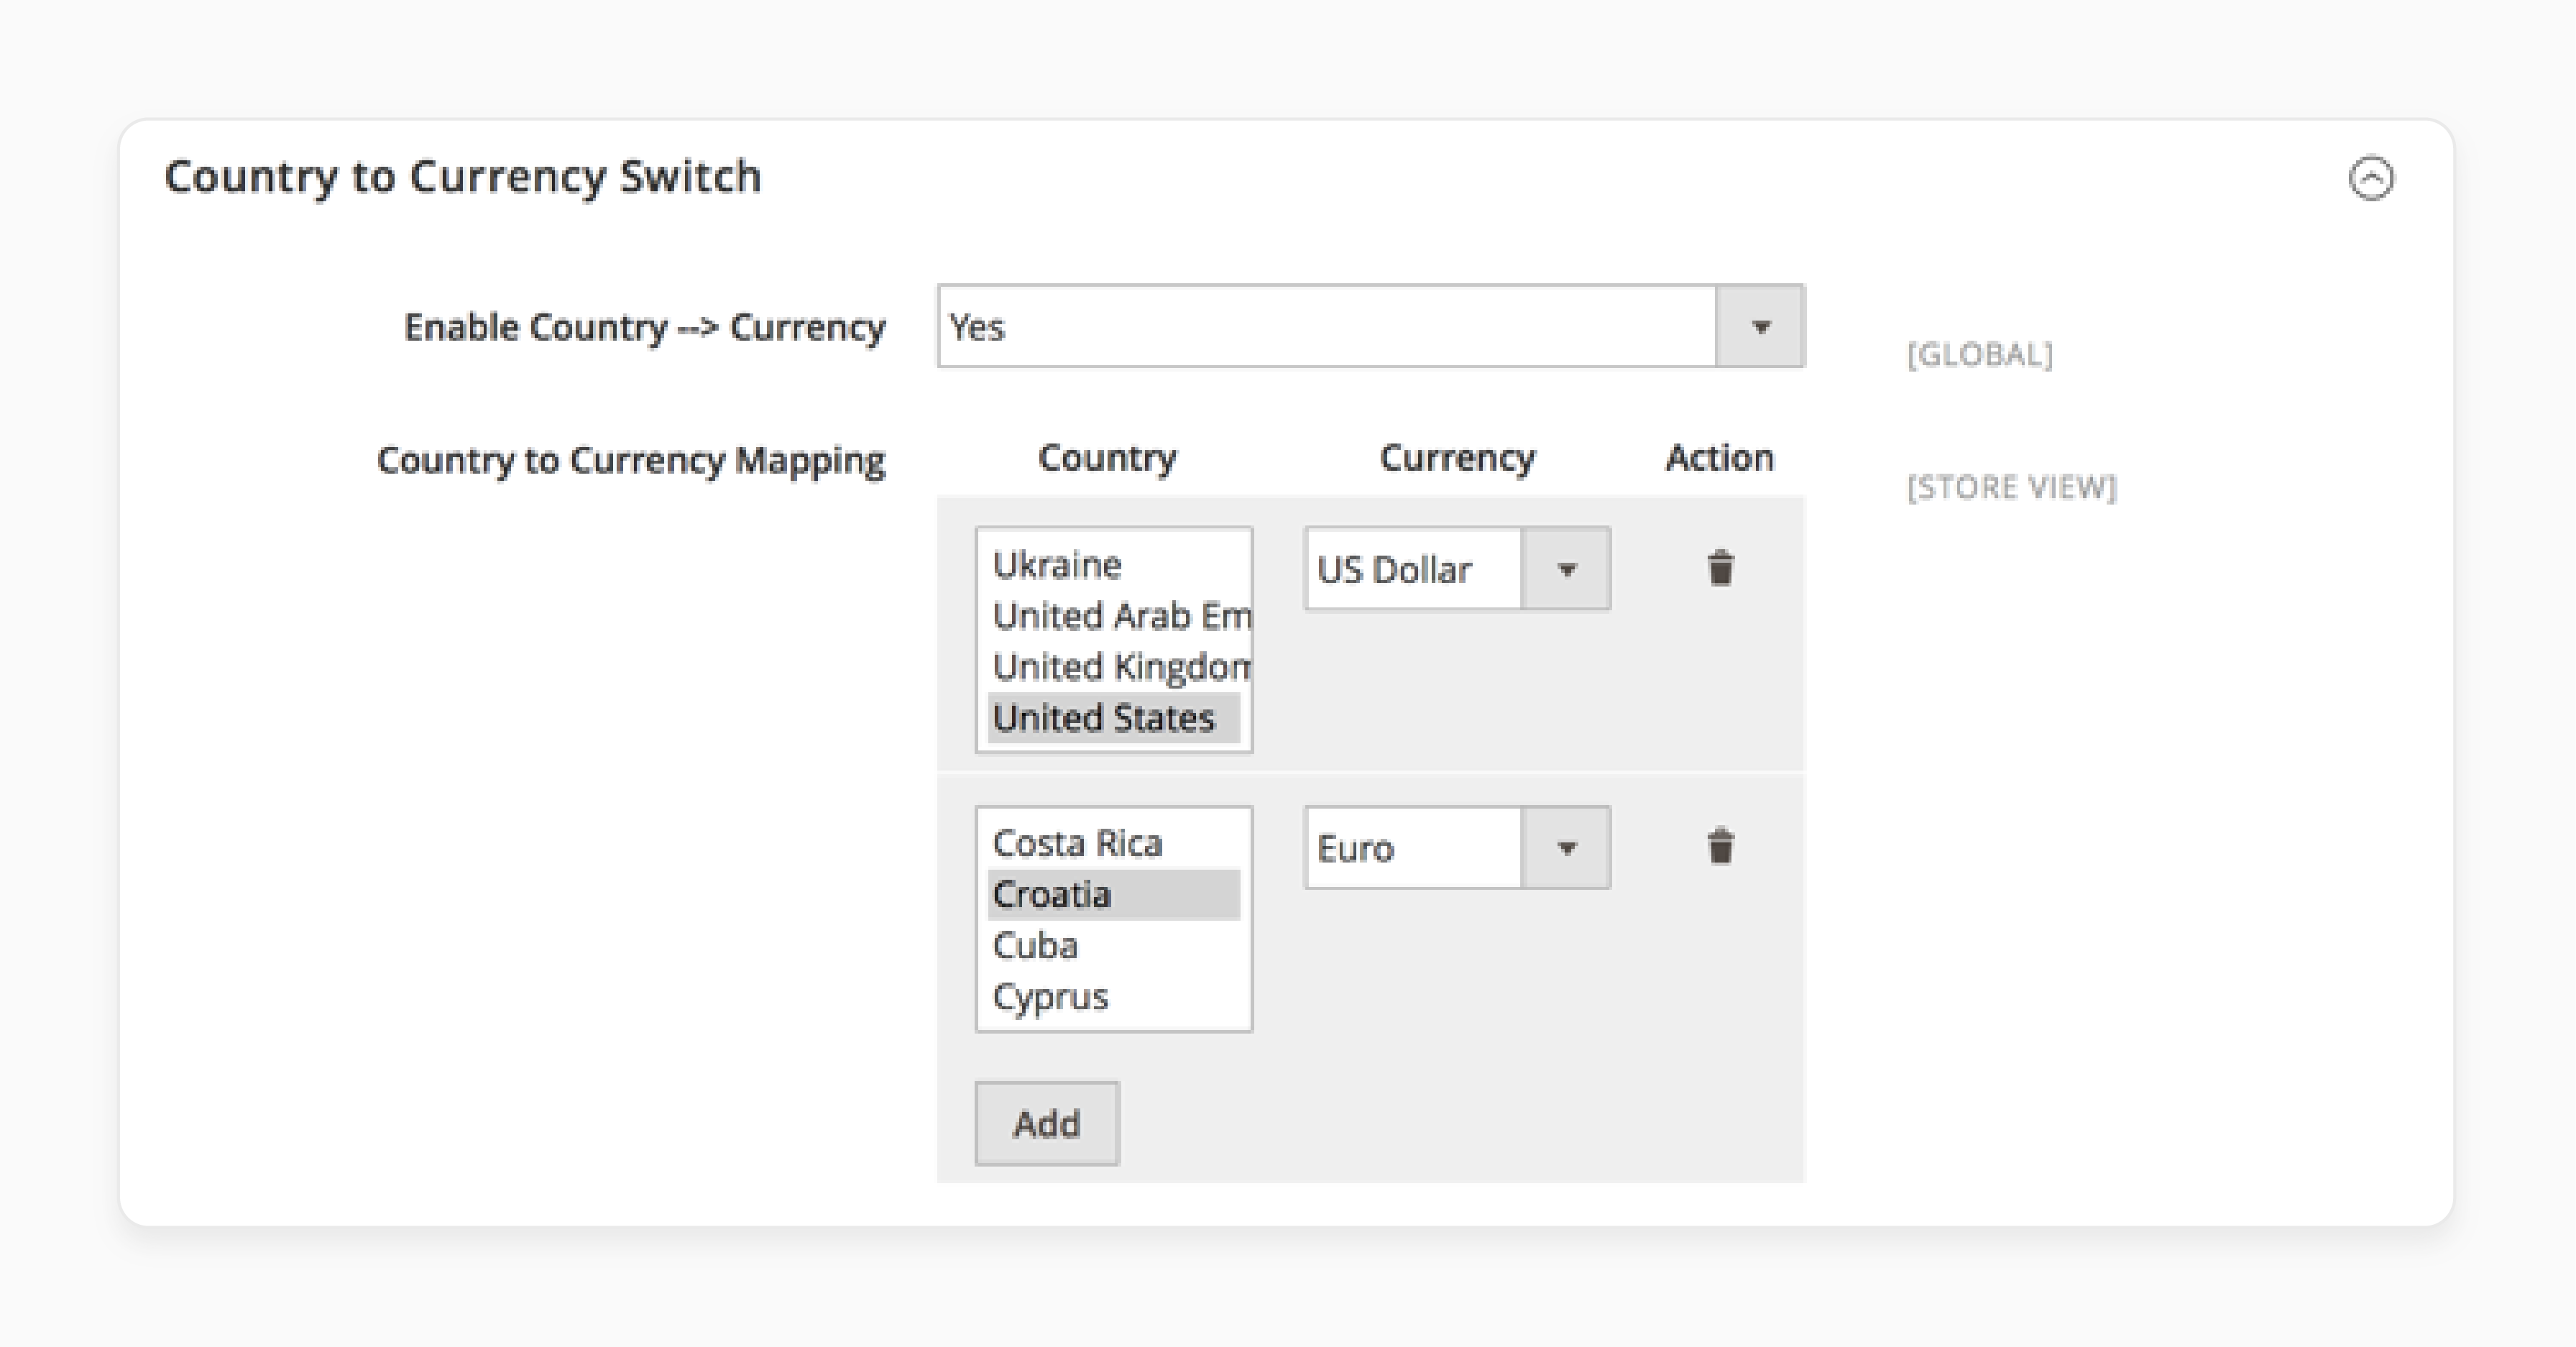The image size is (2576, 1347).
Task: Click the [STORE VIEW] scope label
Action: click(2013, 488)
